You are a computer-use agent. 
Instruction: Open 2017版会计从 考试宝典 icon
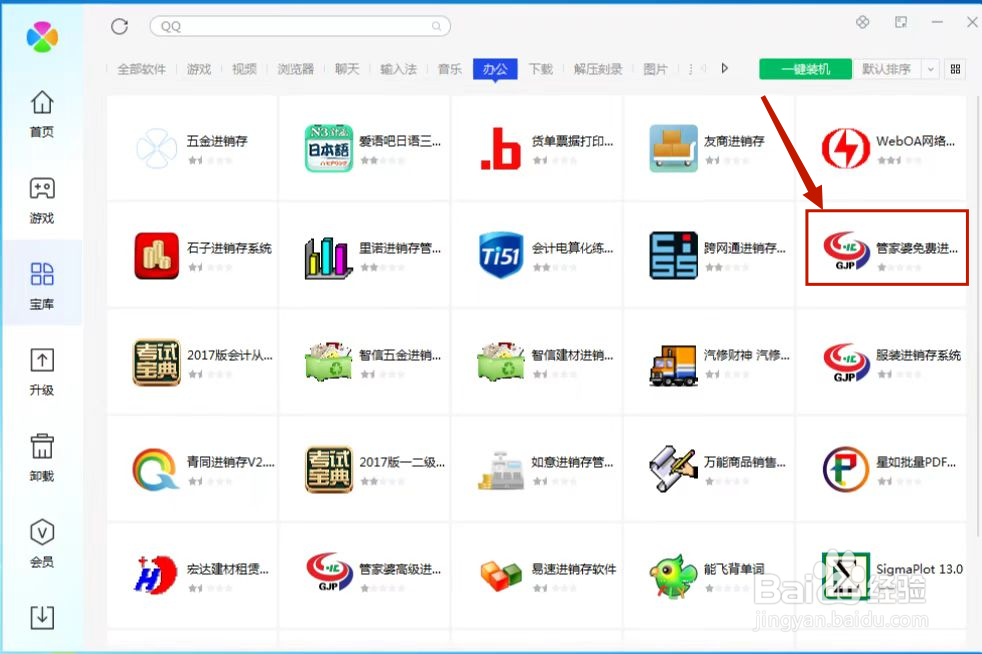pos(157,363)
